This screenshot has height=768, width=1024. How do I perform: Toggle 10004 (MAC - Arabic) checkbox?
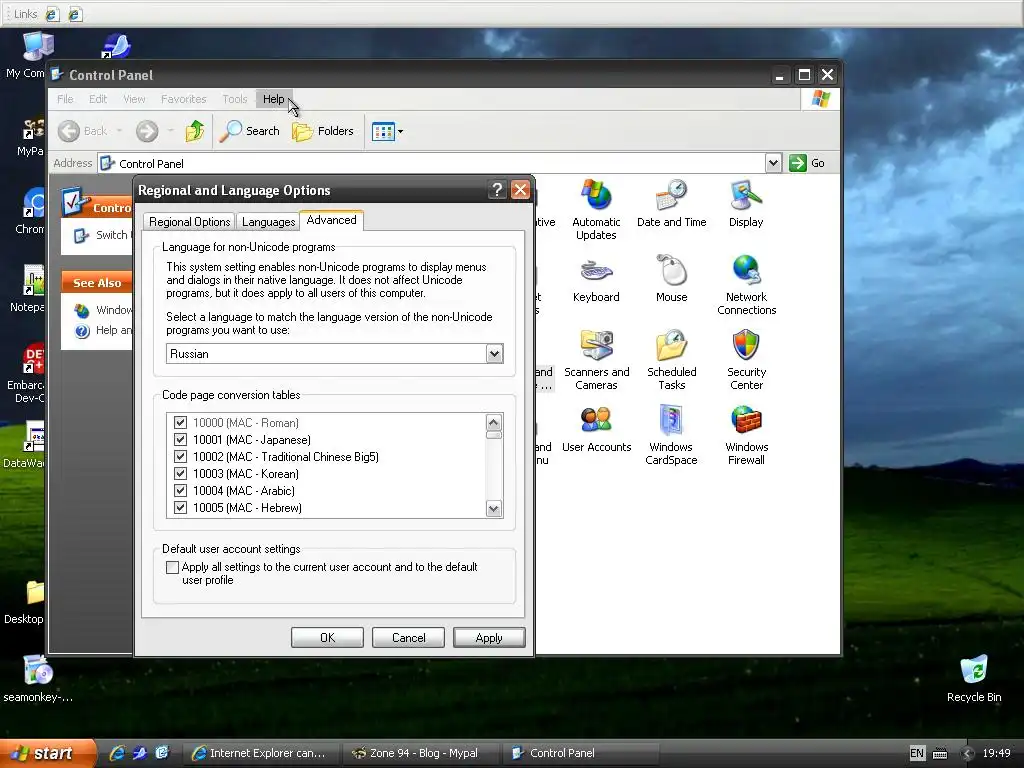[x=180, y=490]
